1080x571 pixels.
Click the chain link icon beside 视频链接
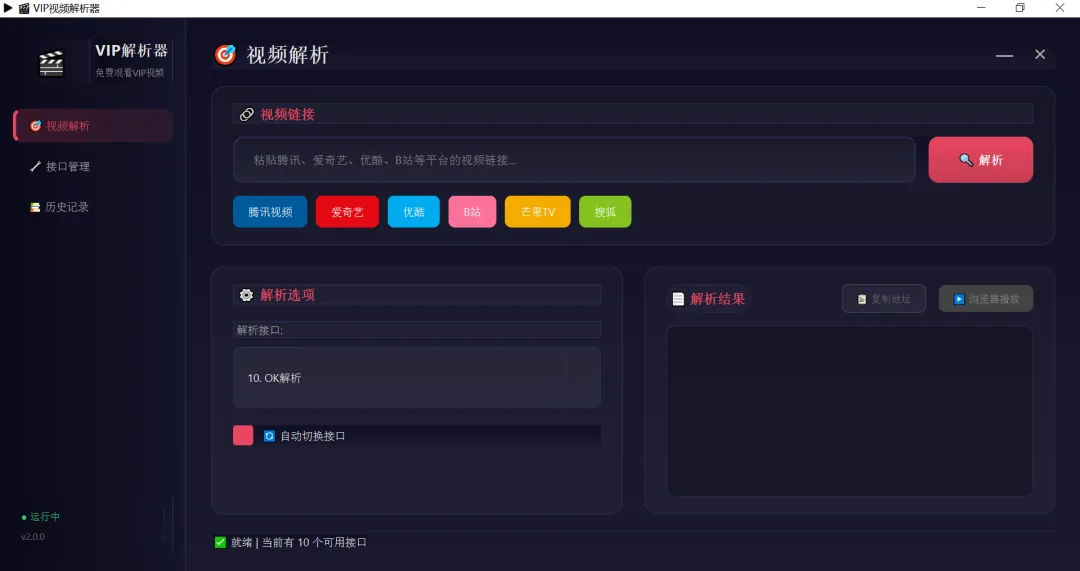tap(247, 114)
